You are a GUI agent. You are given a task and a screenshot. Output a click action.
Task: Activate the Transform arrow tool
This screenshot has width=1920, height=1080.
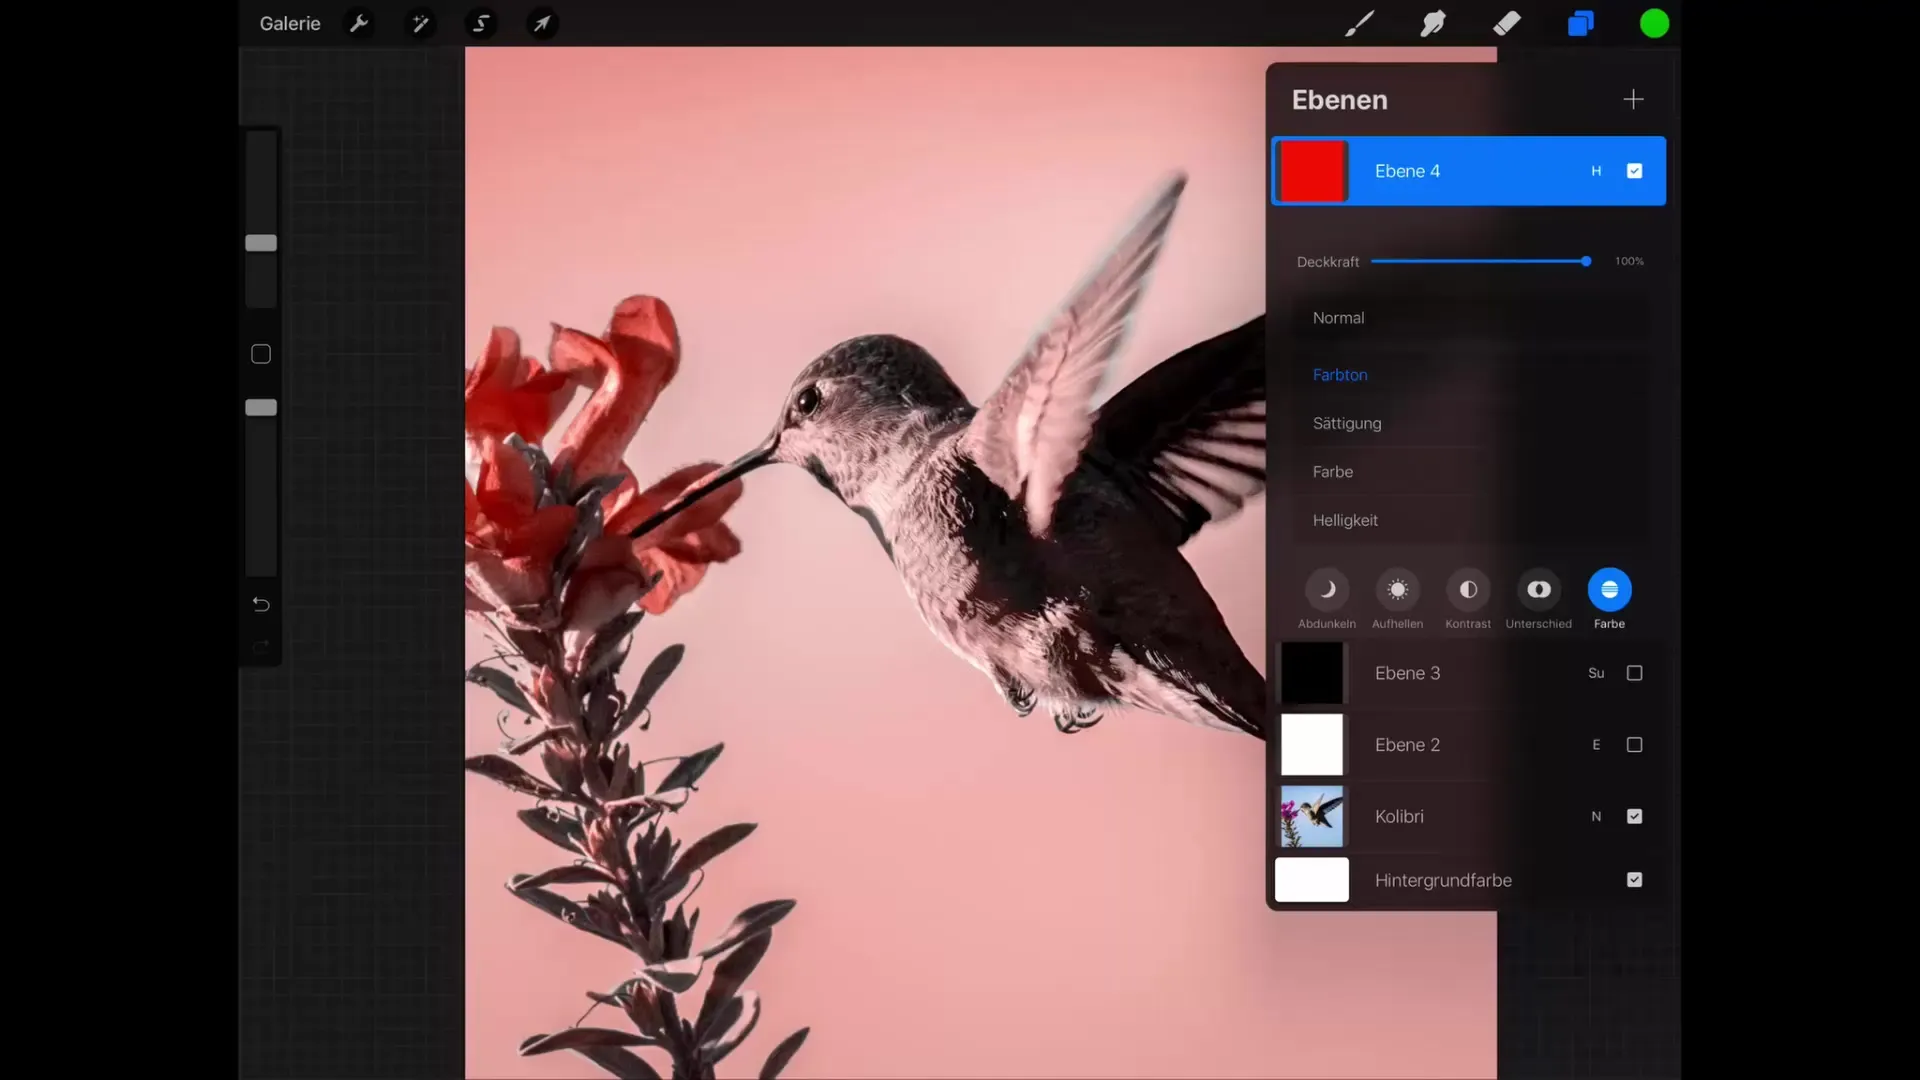tap(542, 23)
